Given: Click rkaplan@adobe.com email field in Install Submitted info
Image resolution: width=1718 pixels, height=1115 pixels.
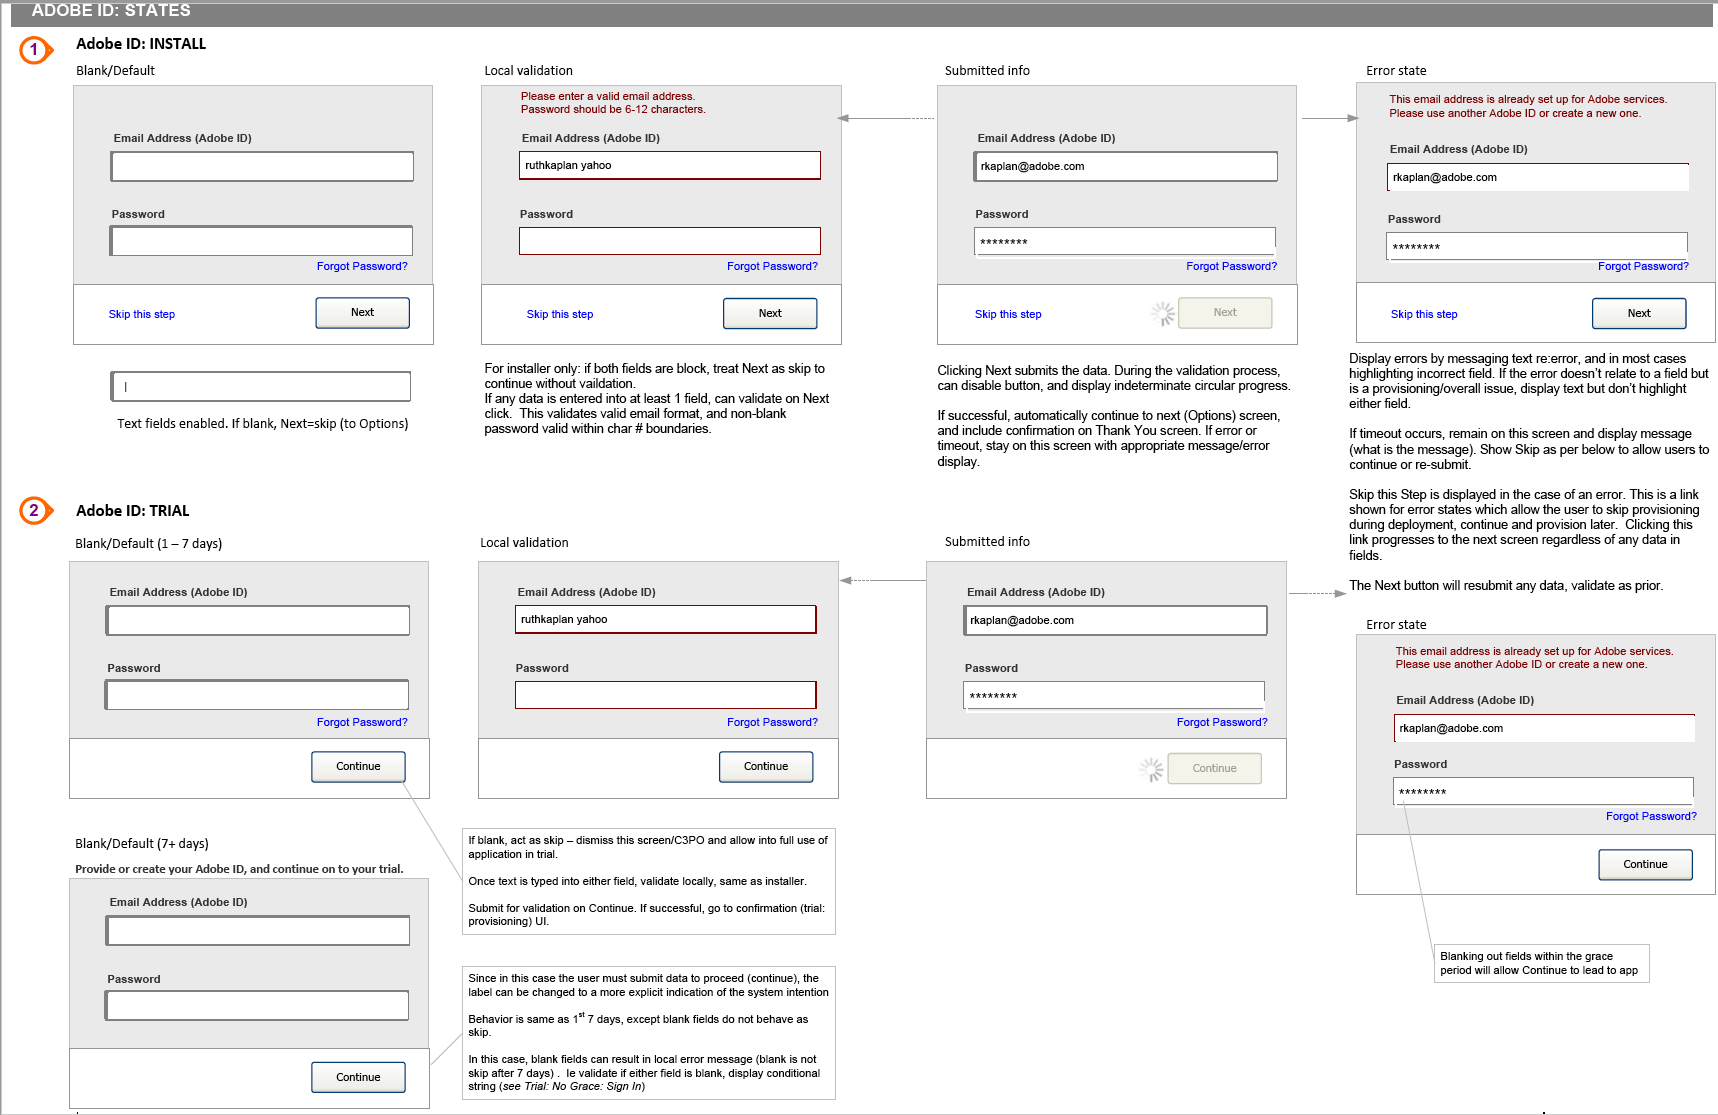Looking at the screenshot, I should tap(1126, 166).
